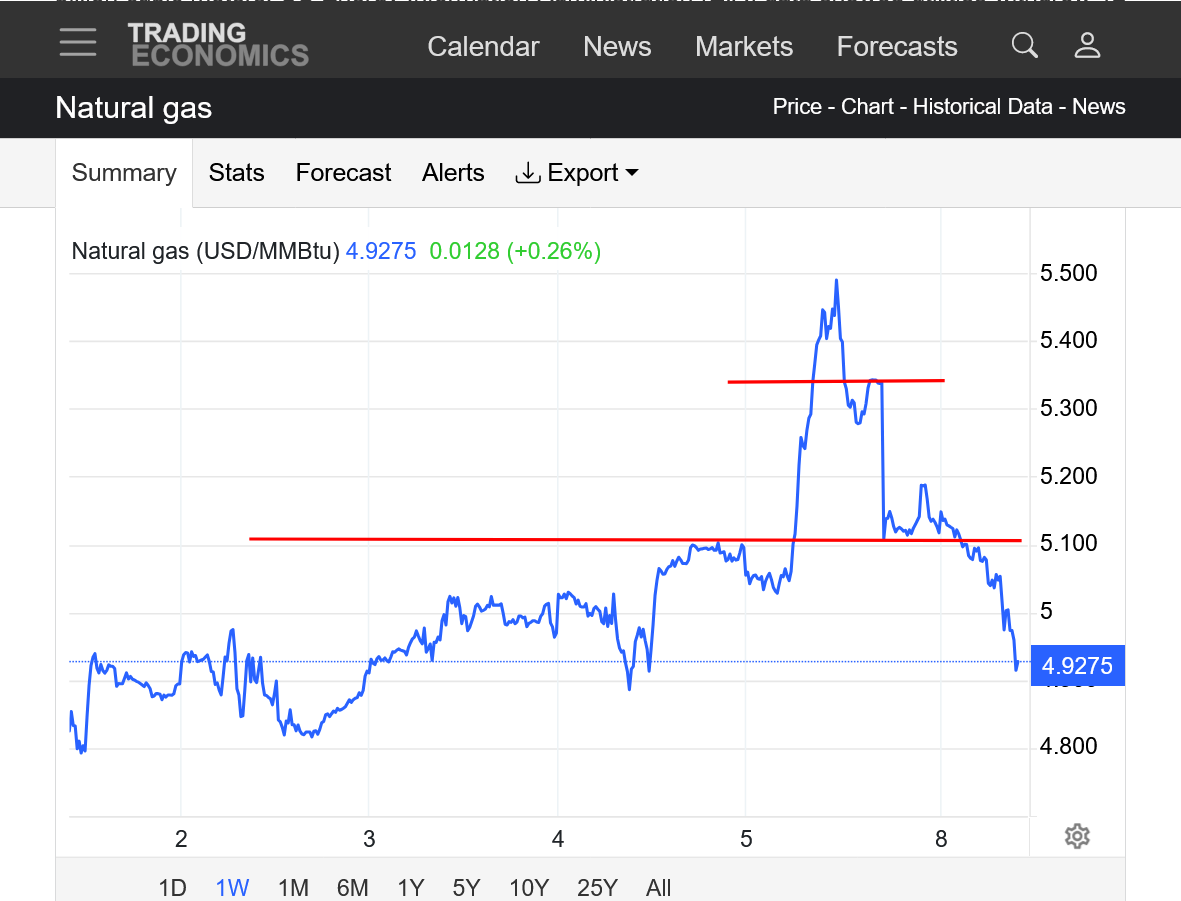The width and height of the screenshot is (1181, 901).
Task: Select the 5Y time range
Action: pos(466,887)
